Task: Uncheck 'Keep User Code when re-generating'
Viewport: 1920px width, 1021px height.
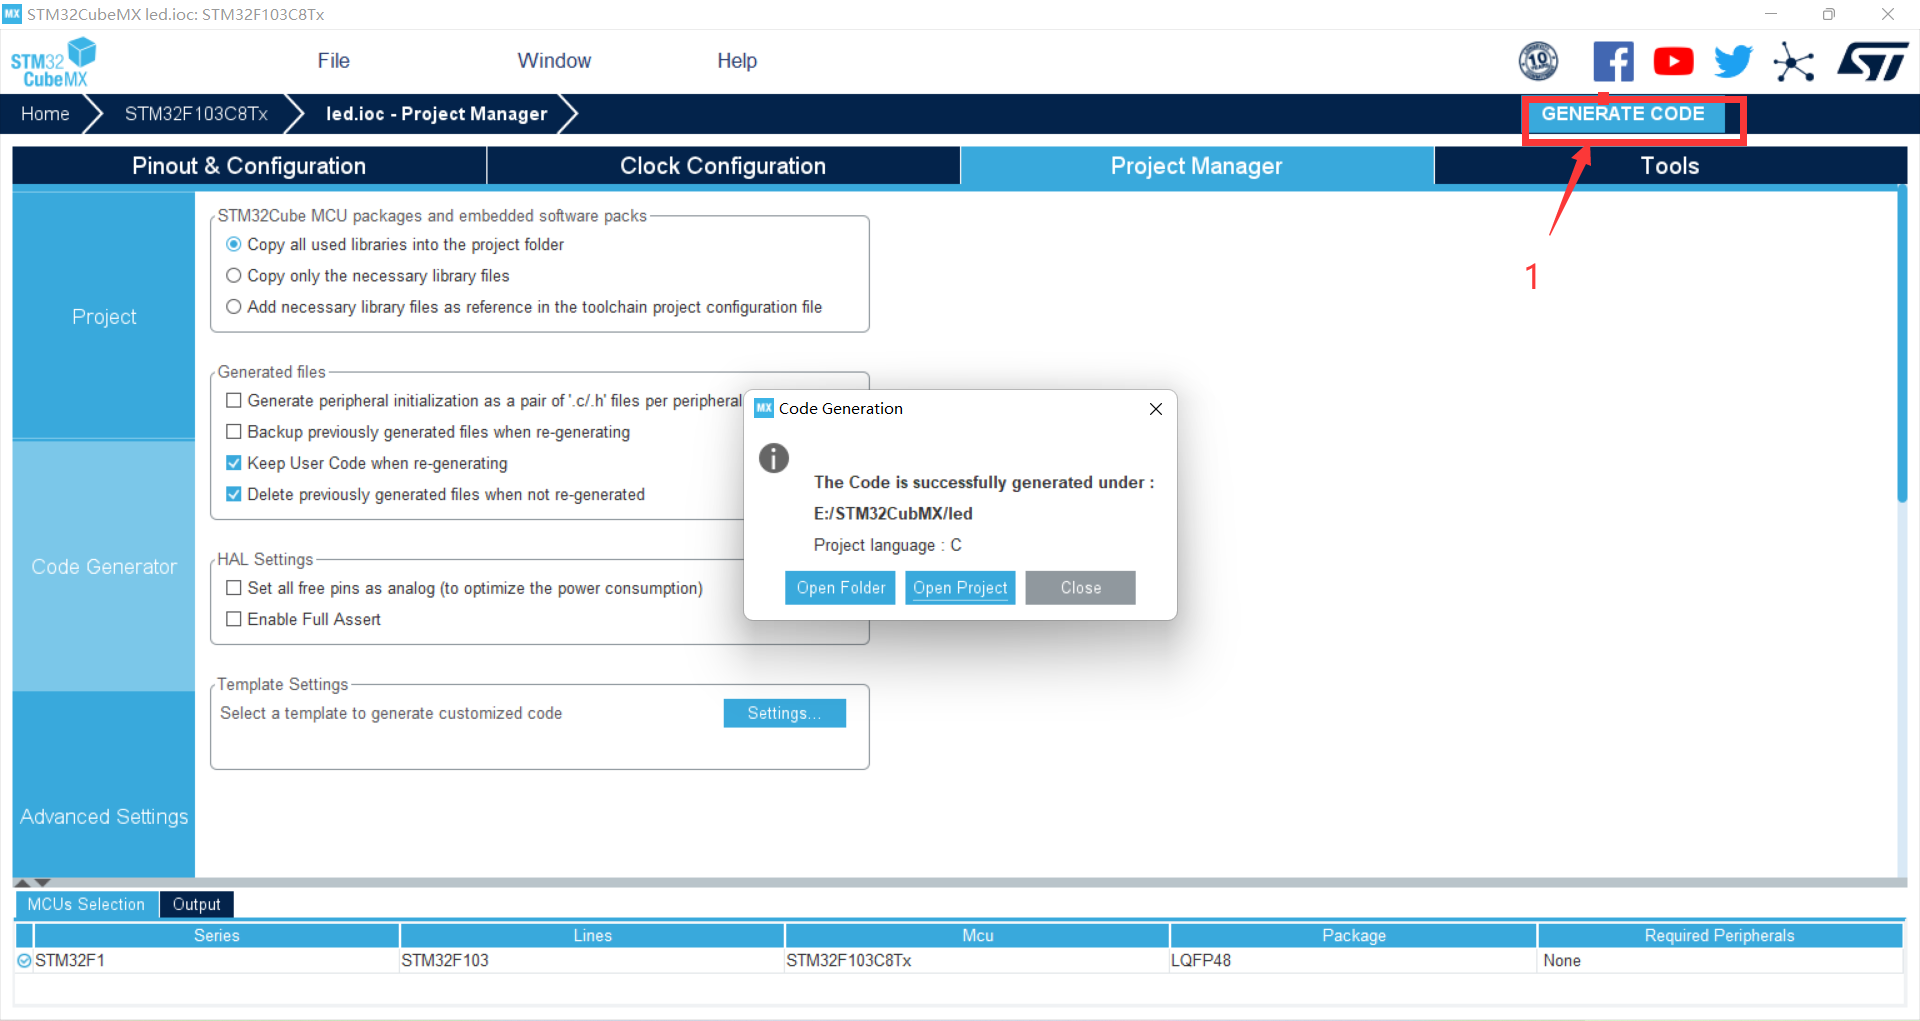Action: [233, 462]
